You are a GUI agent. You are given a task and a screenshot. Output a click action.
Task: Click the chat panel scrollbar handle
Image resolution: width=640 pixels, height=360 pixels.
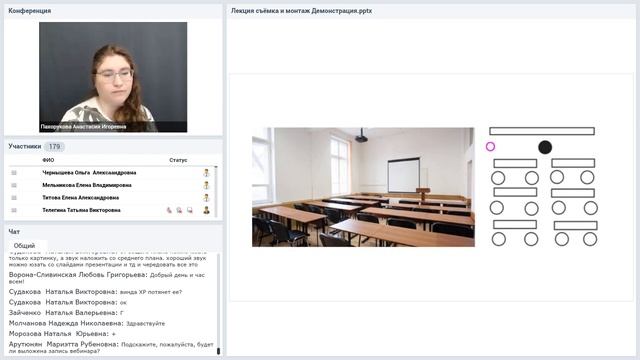(218, 351)
